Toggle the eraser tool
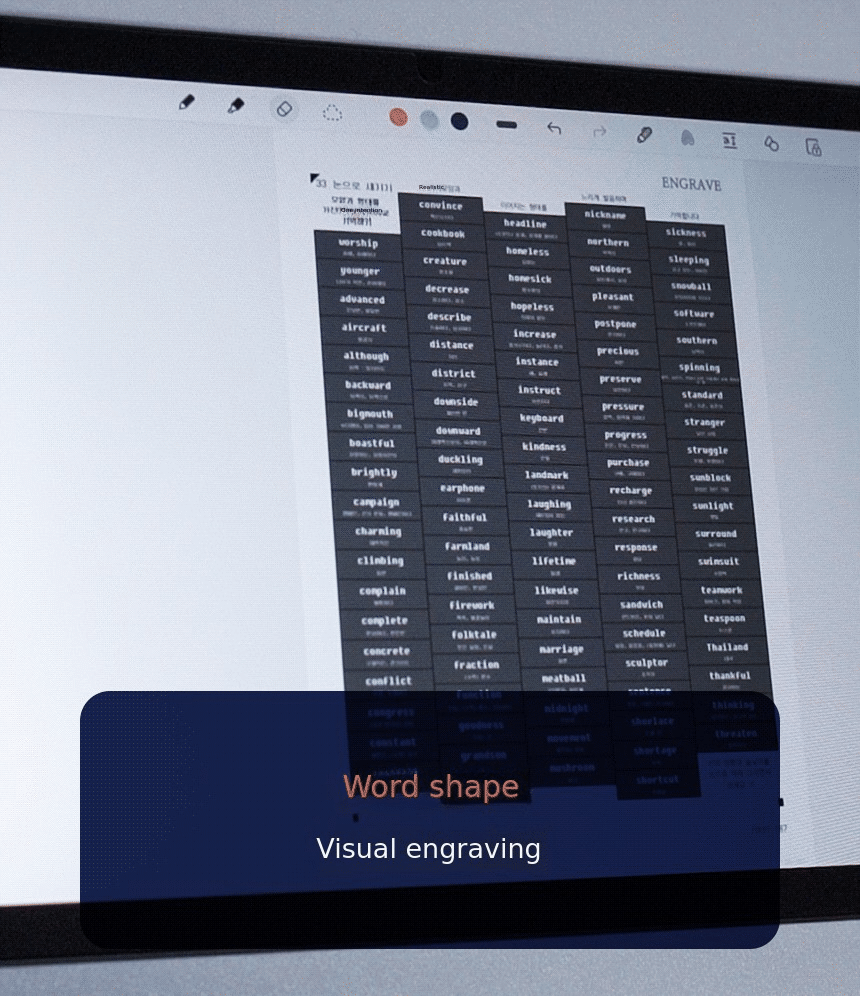The width and height of the screenshot is (860, 996). [x=284, y=109]
